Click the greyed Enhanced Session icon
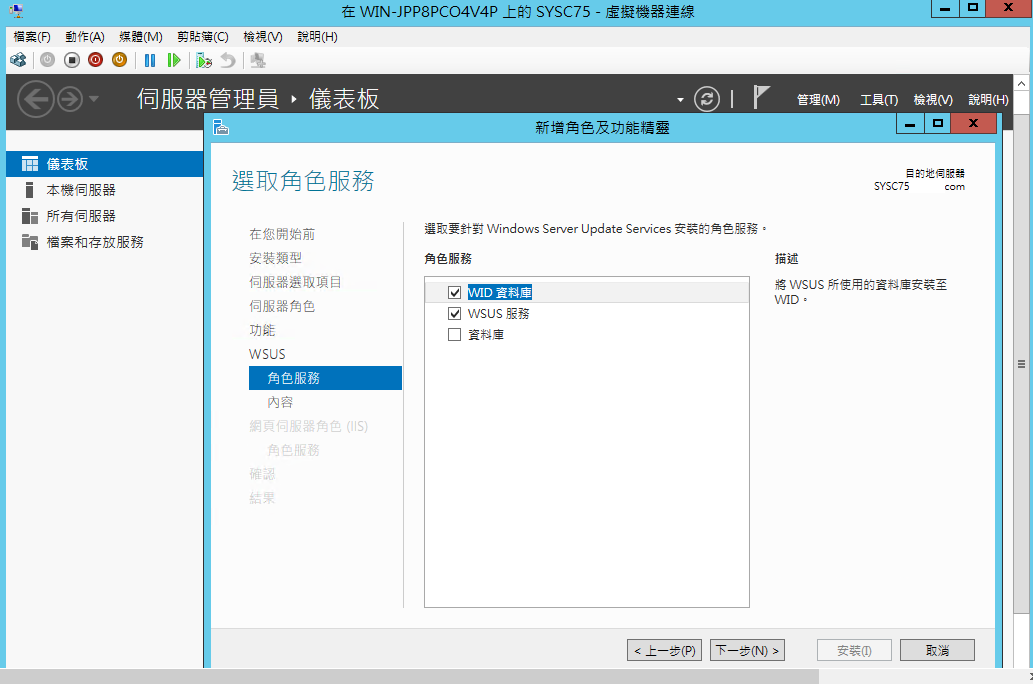This screenshot has height=684, width=1033. pos(258,61)
